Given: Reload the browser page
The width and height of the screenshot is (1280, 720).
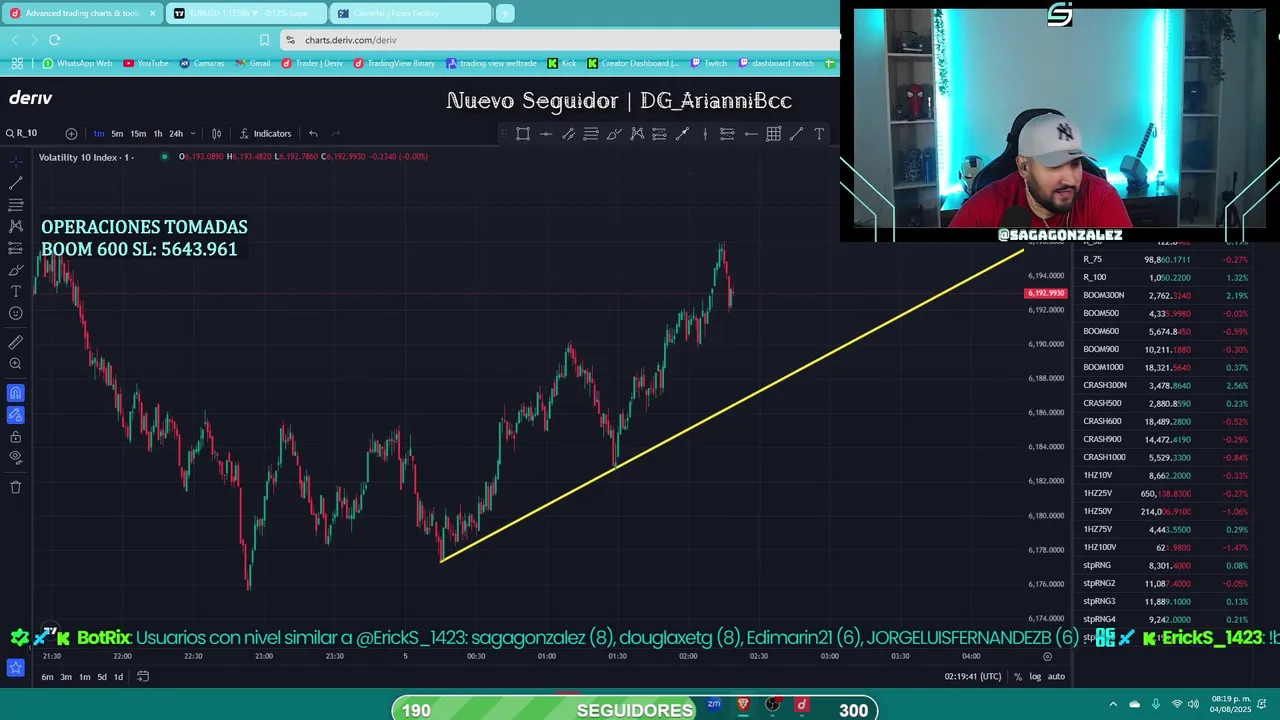Looking at the screenshot, I should coord(54,40).
